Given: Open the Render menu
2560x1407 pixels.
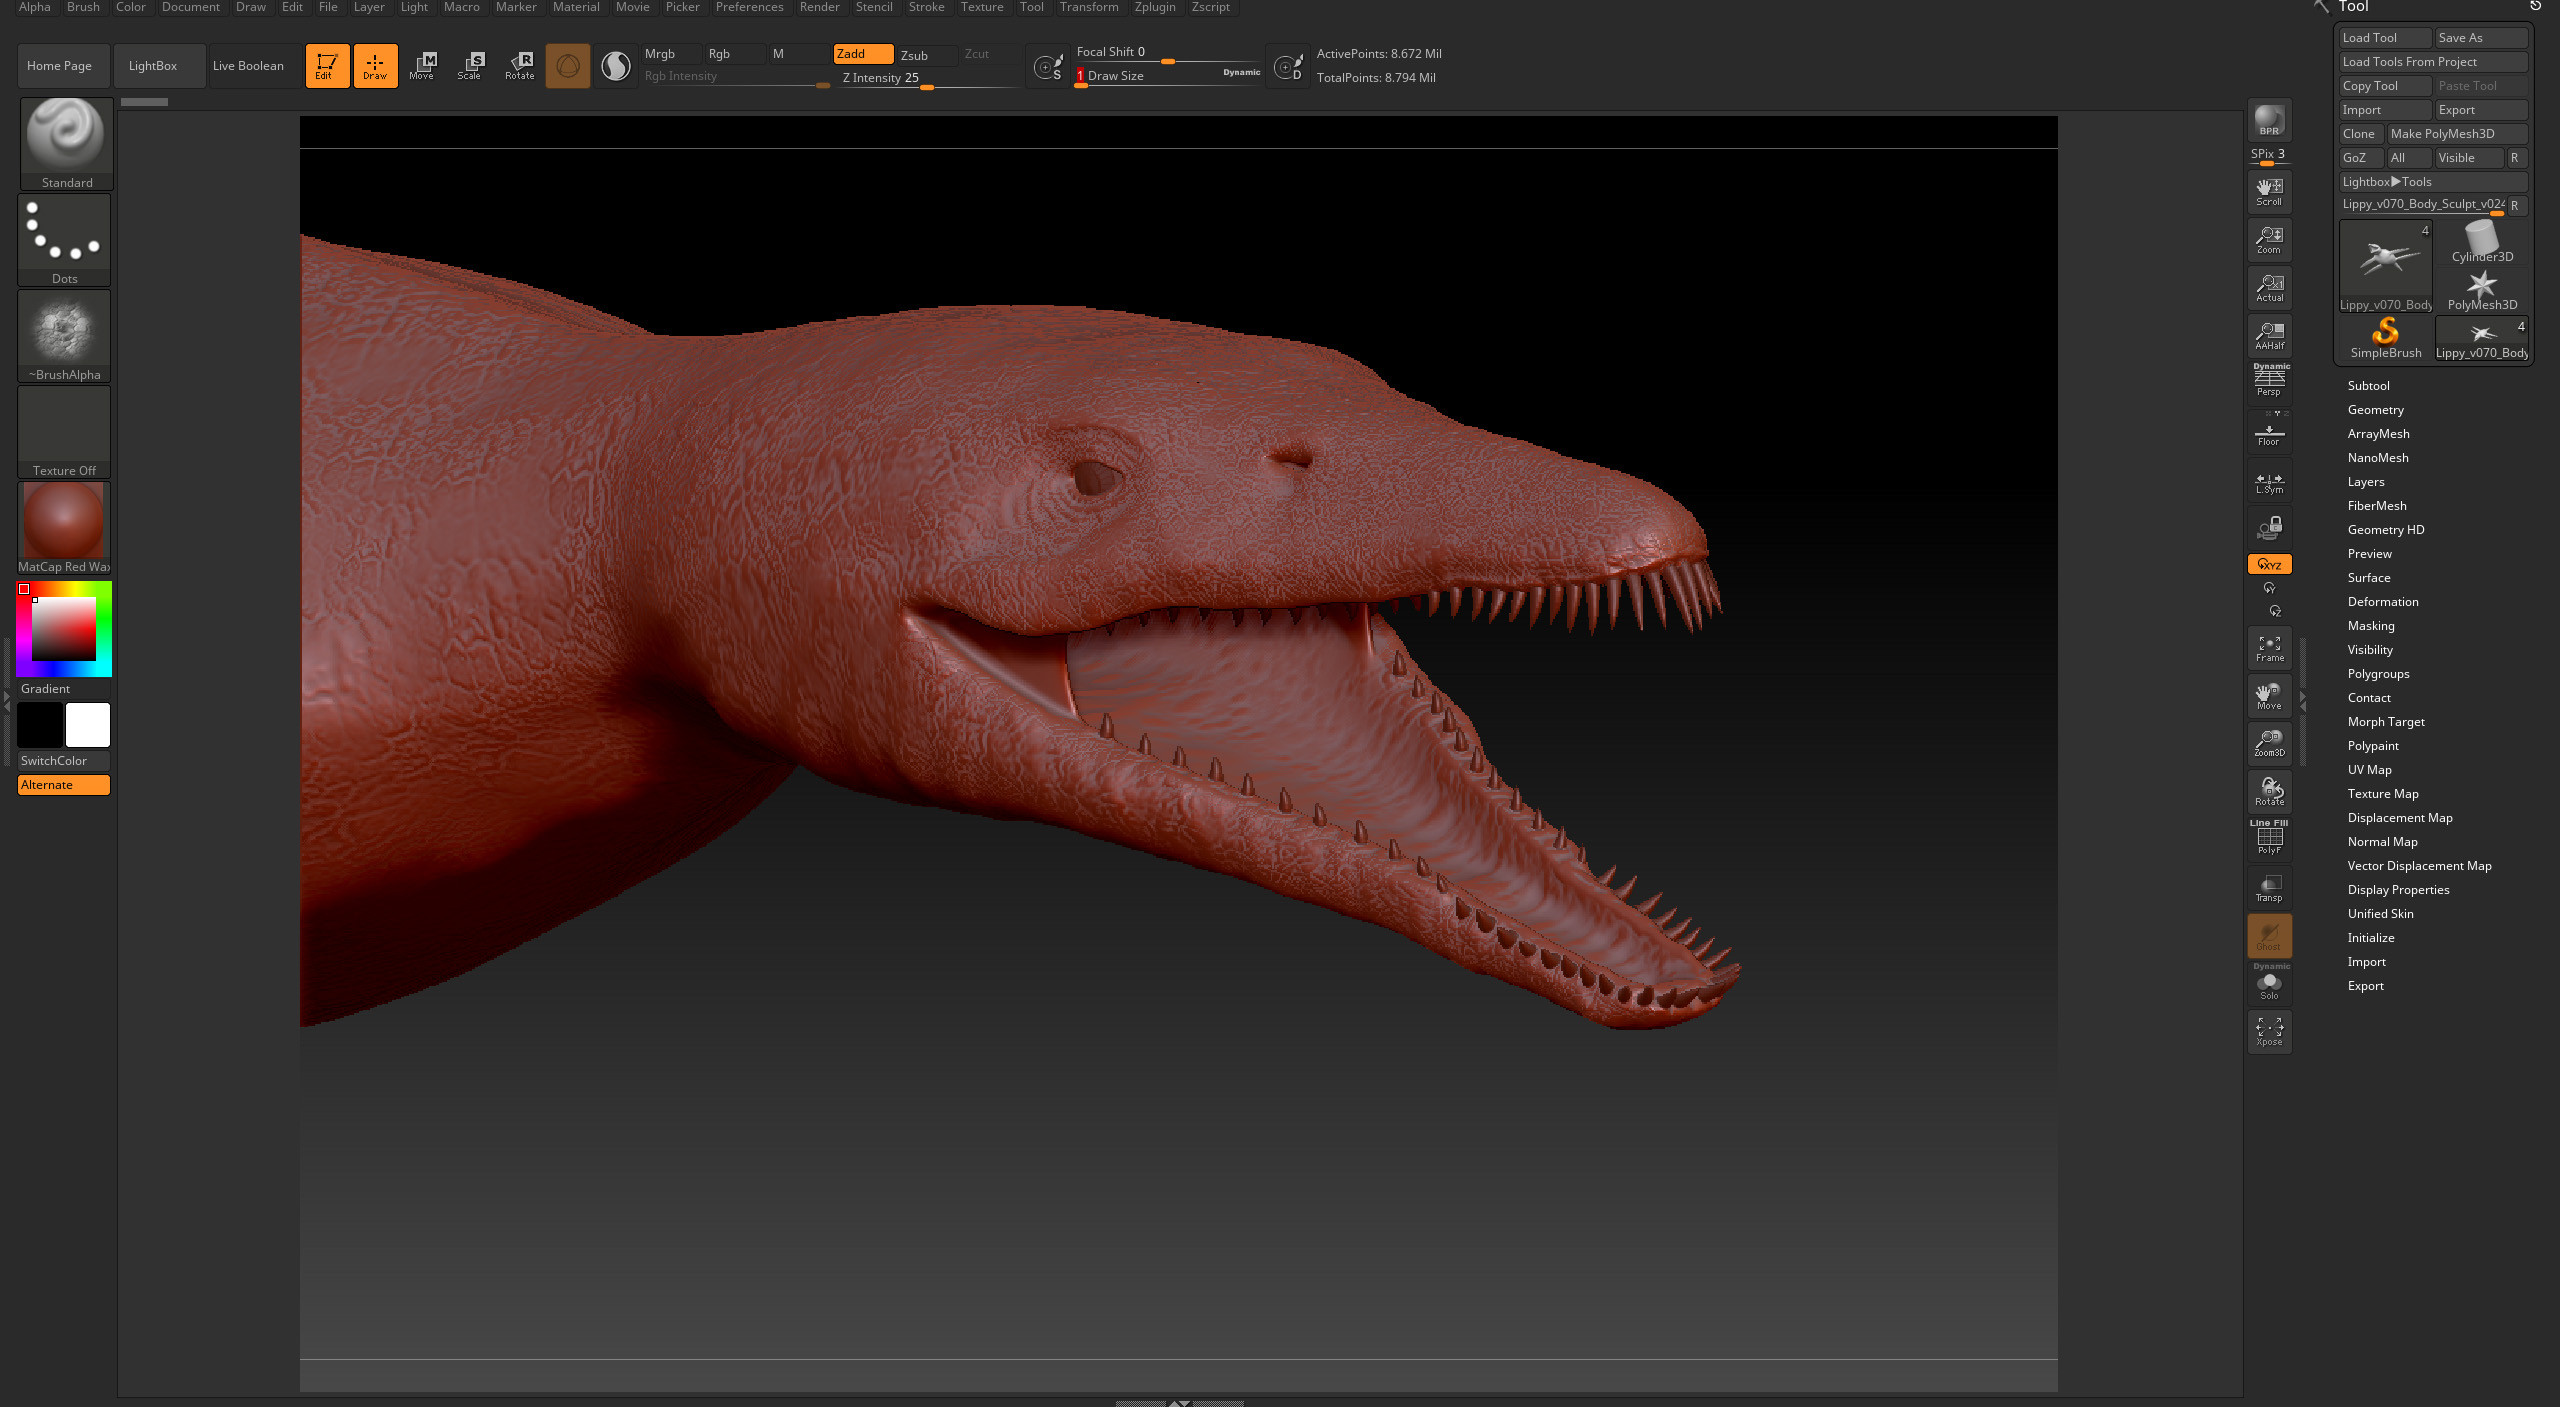Looking at the screenshot, I should [x=819, y=7].
